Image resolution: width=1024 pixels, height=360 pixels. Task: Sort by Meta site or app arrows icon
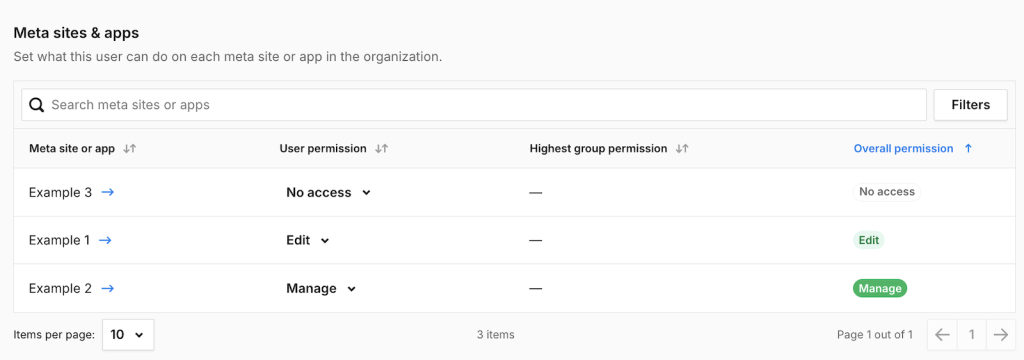click(130, 148)
